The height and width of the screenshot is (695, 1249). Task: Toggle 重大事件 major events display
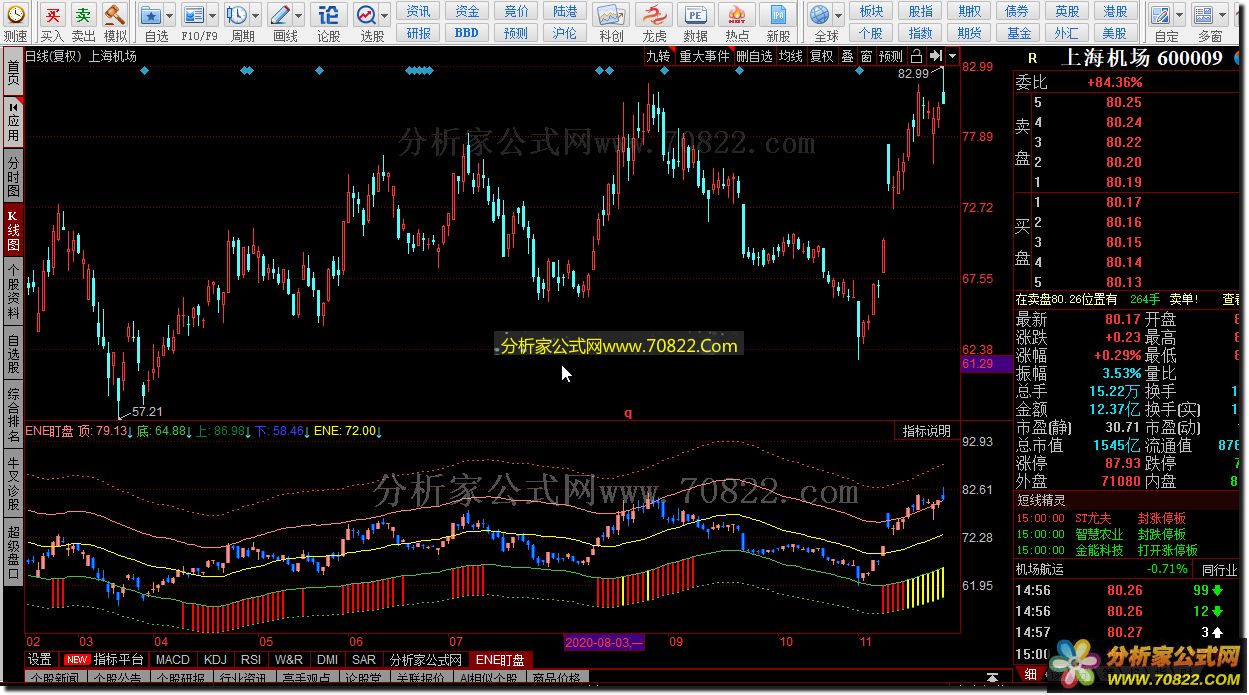tap(704, 56)
